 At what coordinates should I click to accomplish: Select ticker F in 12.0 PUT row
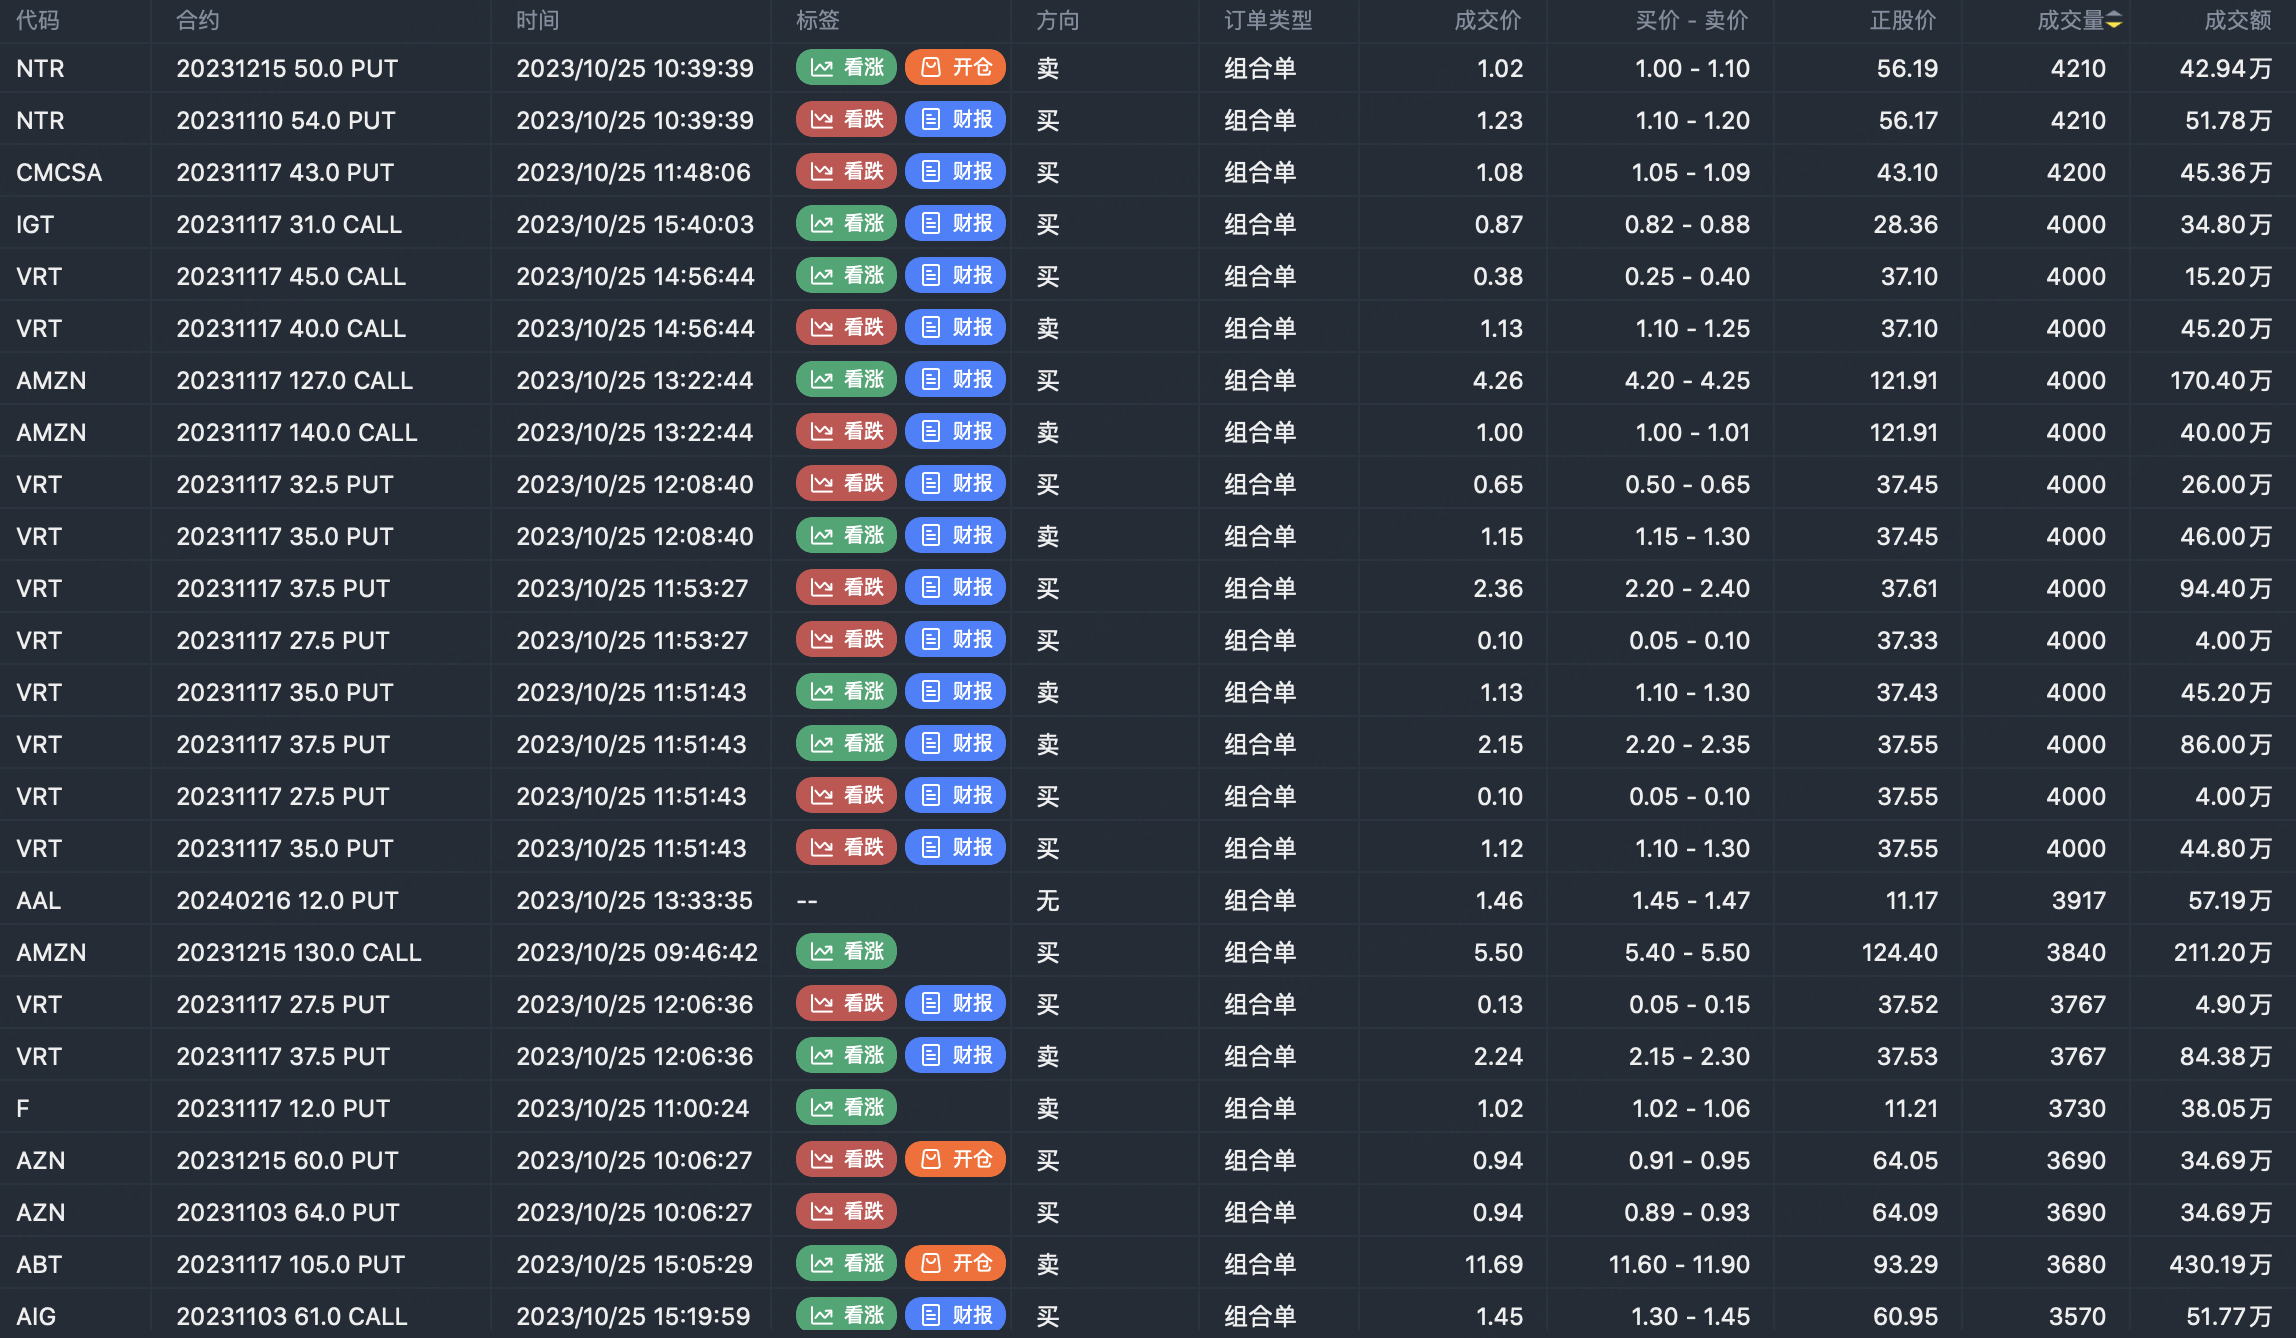tap(23, 1108)
